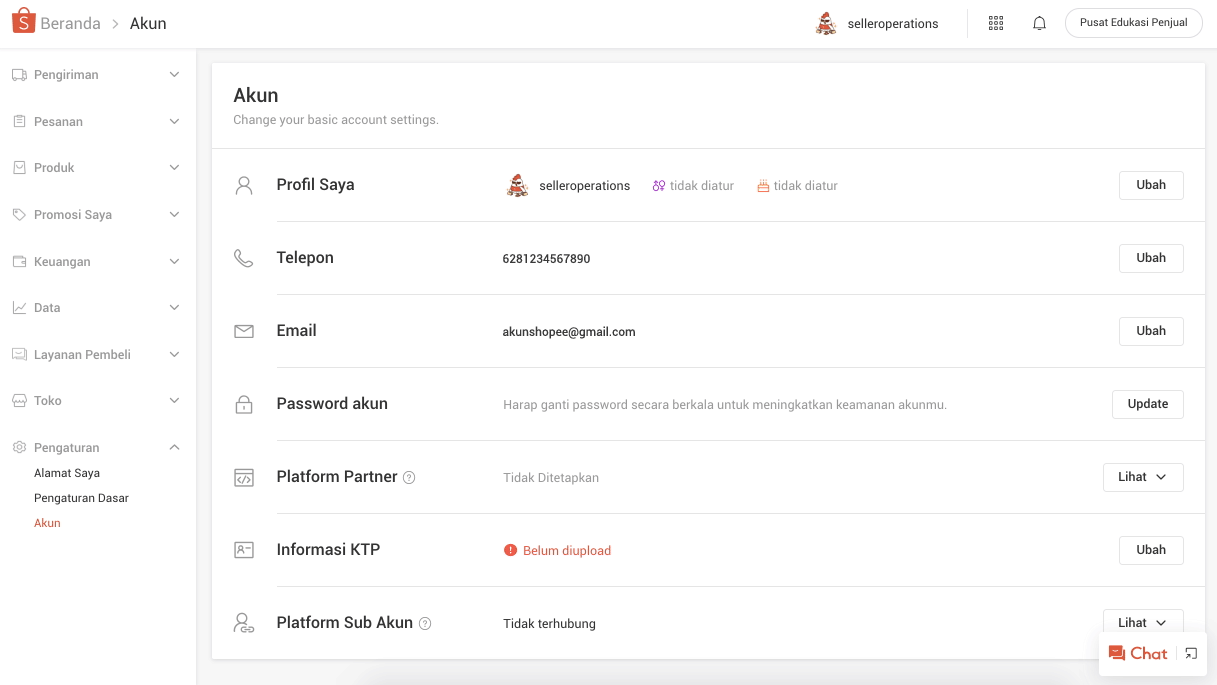Click the person icon beside Profil Saya

pyautogui.click(x=244, y=184)
